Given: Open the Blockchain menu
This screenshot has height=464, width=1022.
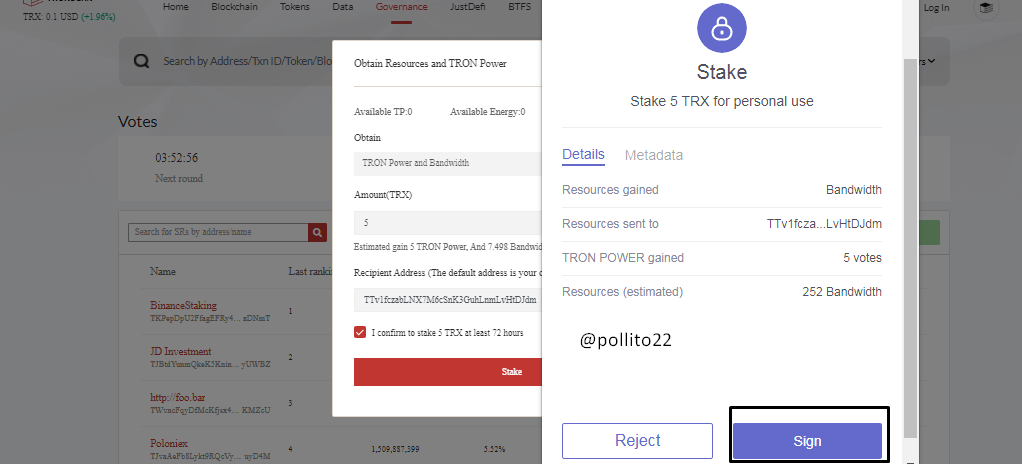Looking at the screenshot, I should coord(235,7).
